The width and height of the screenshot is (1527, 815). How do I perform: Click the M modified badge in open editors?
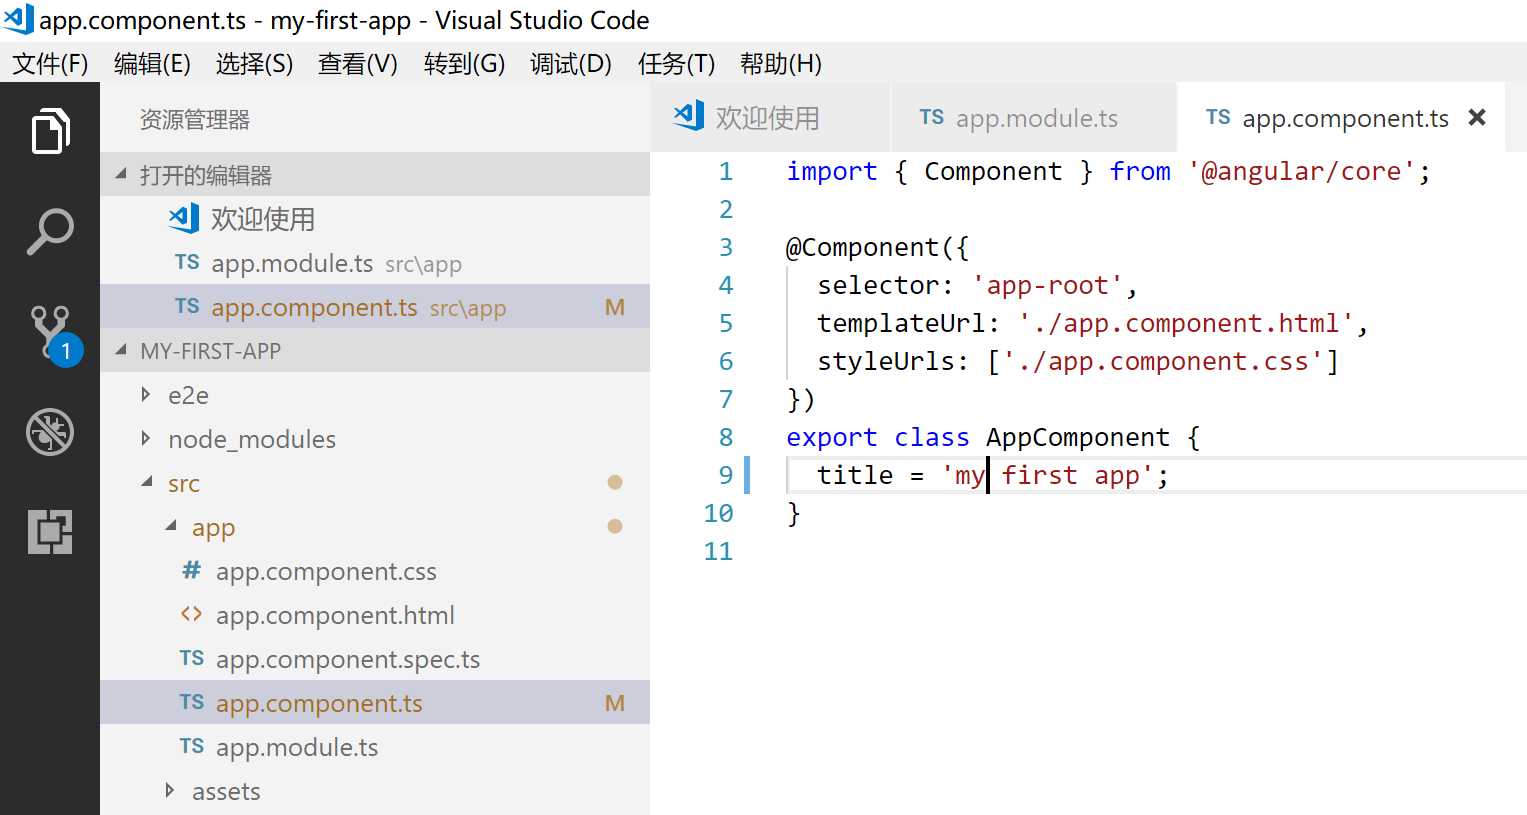[x=615, y=307]
